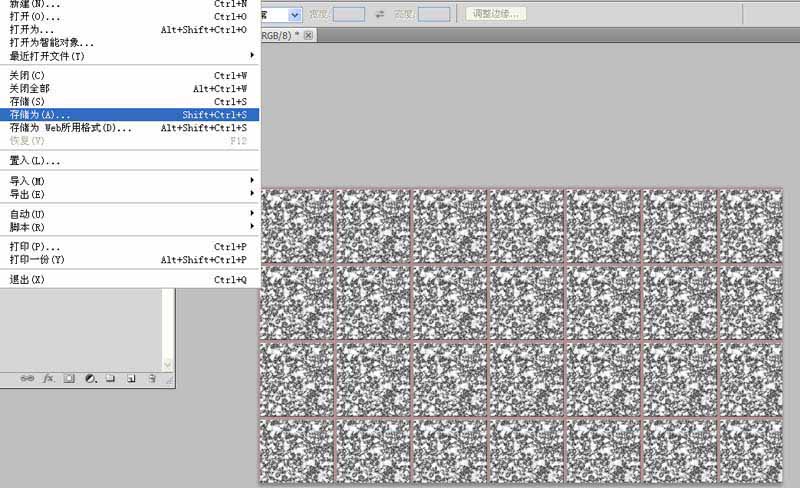Swap width and height values
Image resolution: width=800 pixels, height=488 pixels.
[x=381, y=15]
